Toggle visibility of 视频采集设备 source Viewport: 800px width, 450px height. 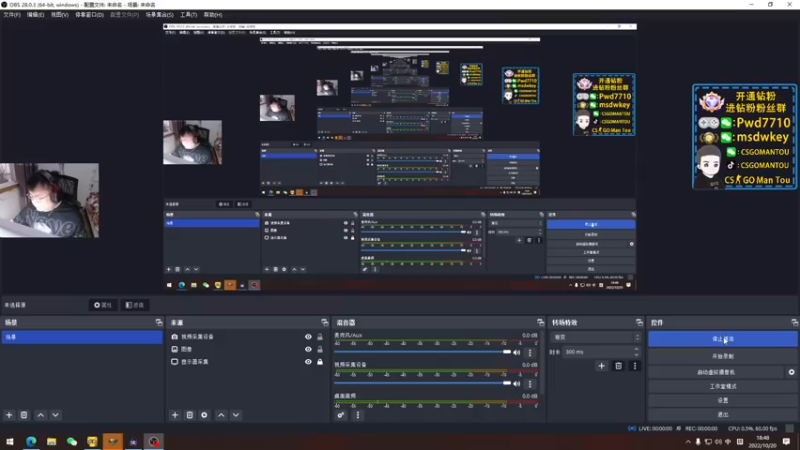pos(308,337)
